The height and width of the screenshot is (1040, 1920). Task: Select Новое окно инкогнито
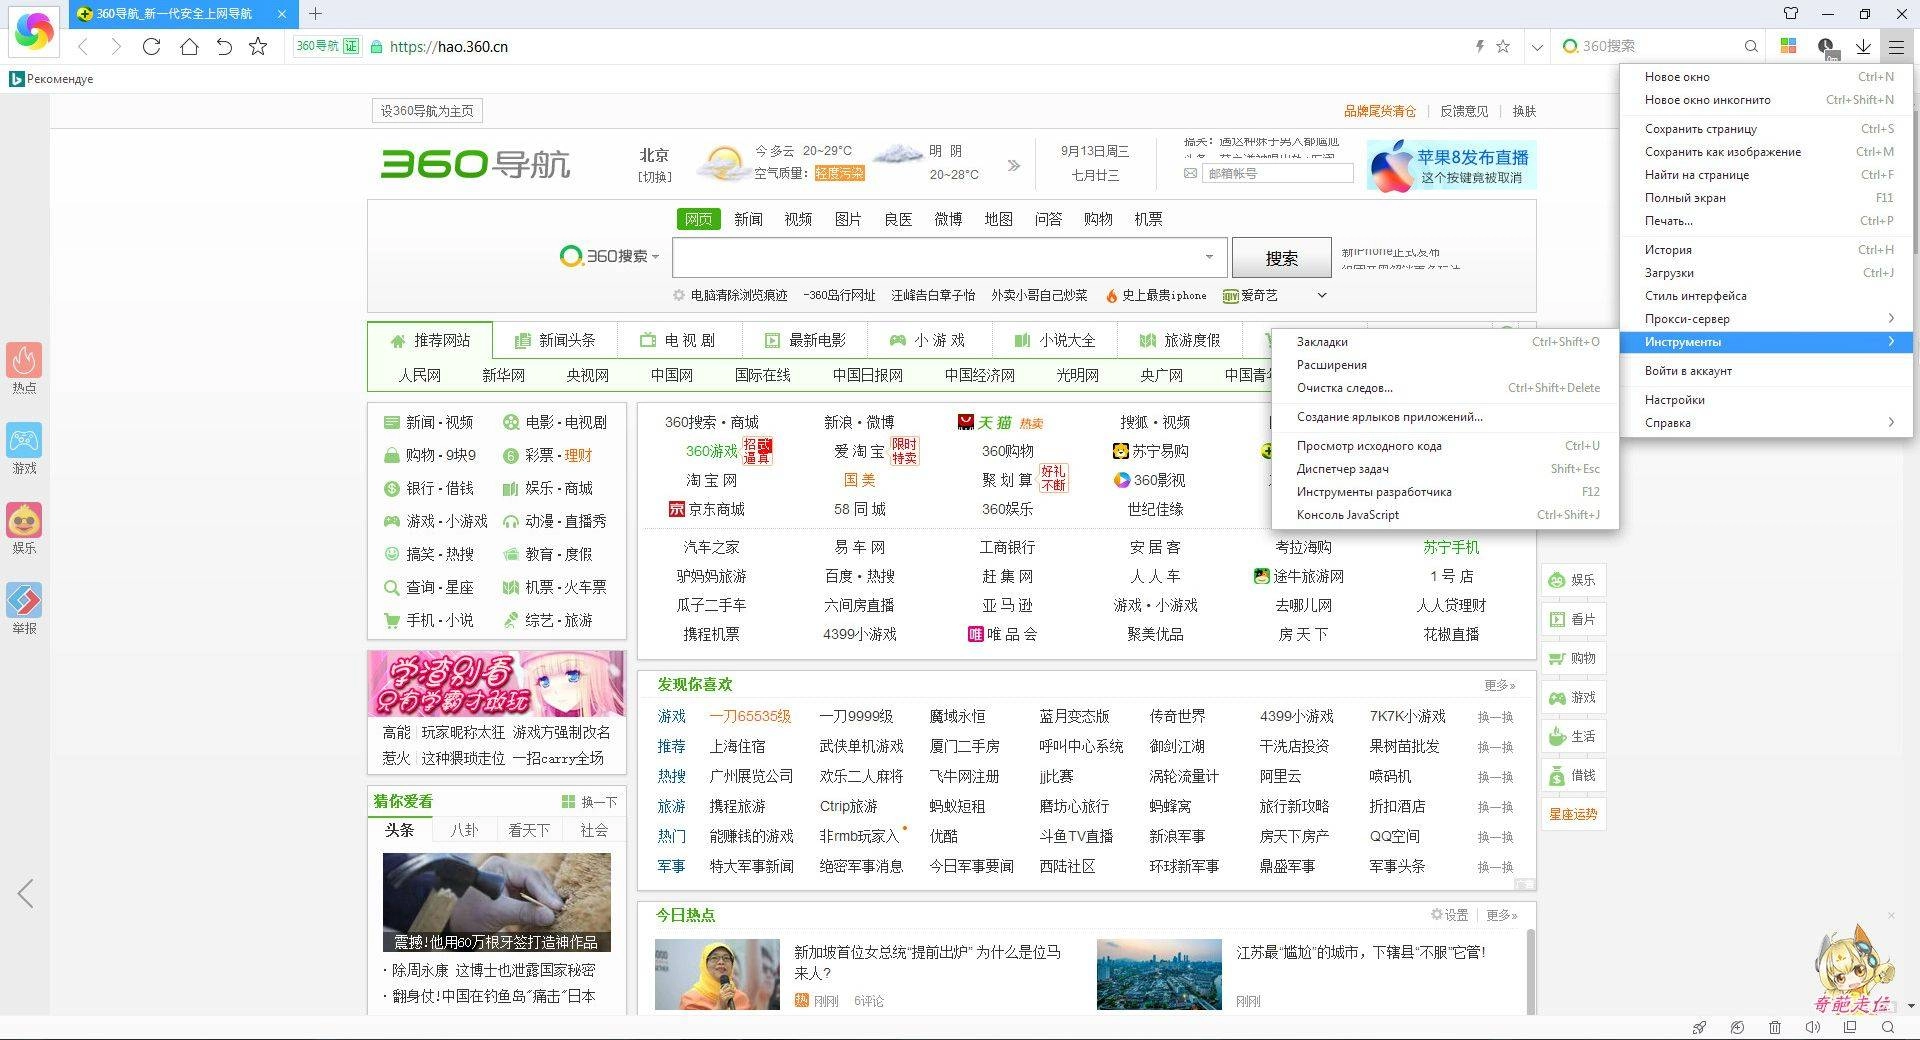coord(1766,100)
